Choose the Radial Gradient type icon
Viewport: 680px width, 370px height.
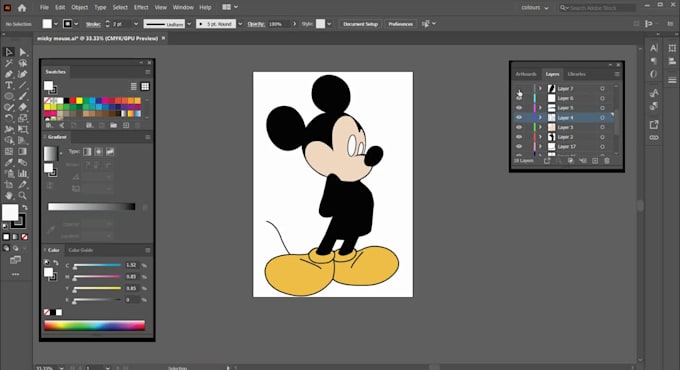[98, 151]
